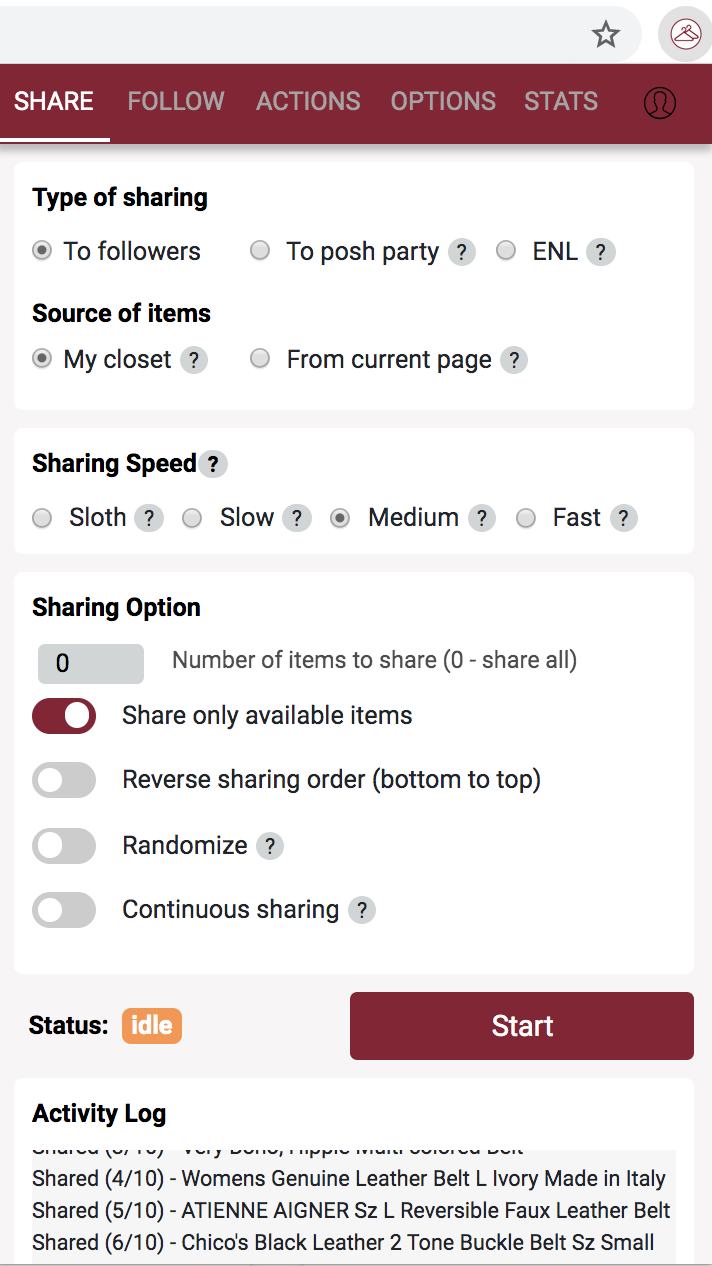Select To posh party radio button

point(260,251)
